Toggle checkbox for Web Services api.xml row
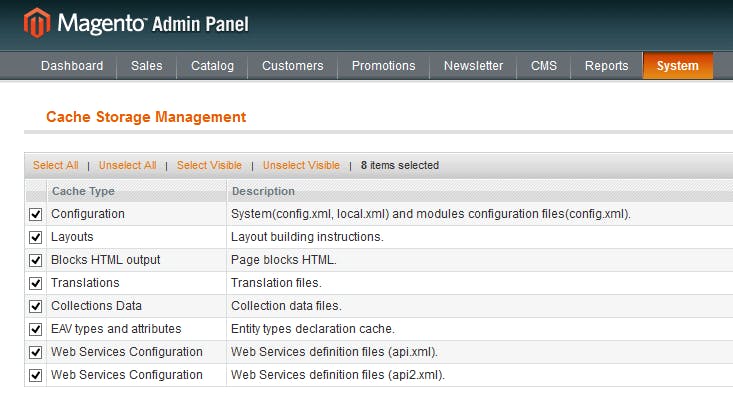The image size is (733, 413). [36, 352]
